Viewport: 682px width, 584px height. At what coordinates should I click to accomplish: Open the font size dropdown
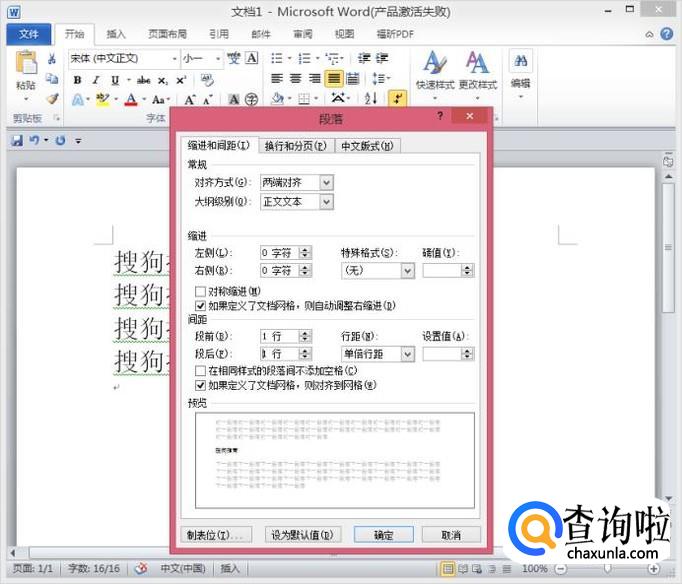(x=217, y=59)
